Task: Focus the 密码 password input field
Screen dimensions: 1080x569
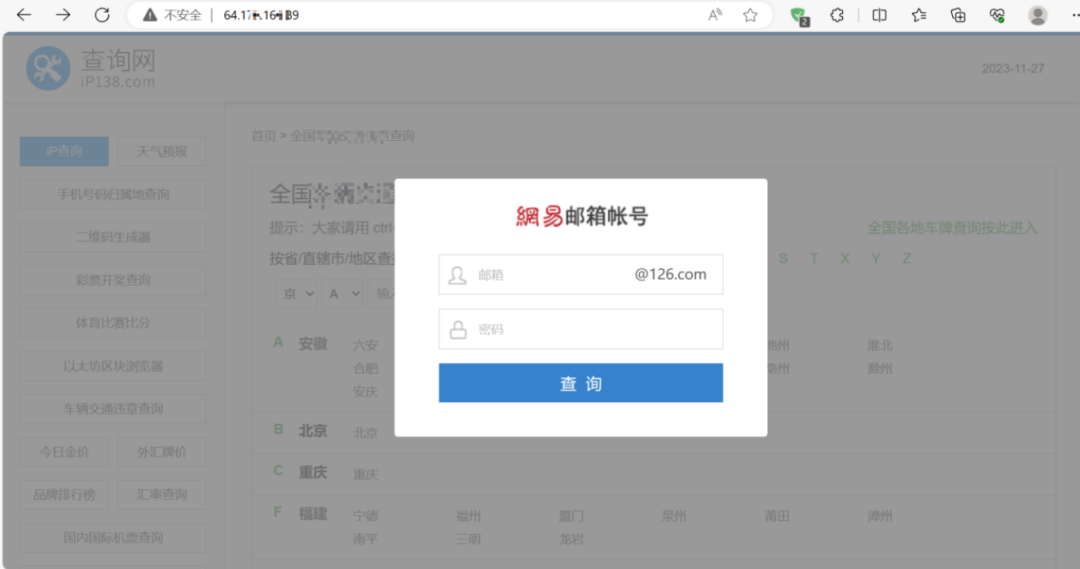Action: click(581, 329)
